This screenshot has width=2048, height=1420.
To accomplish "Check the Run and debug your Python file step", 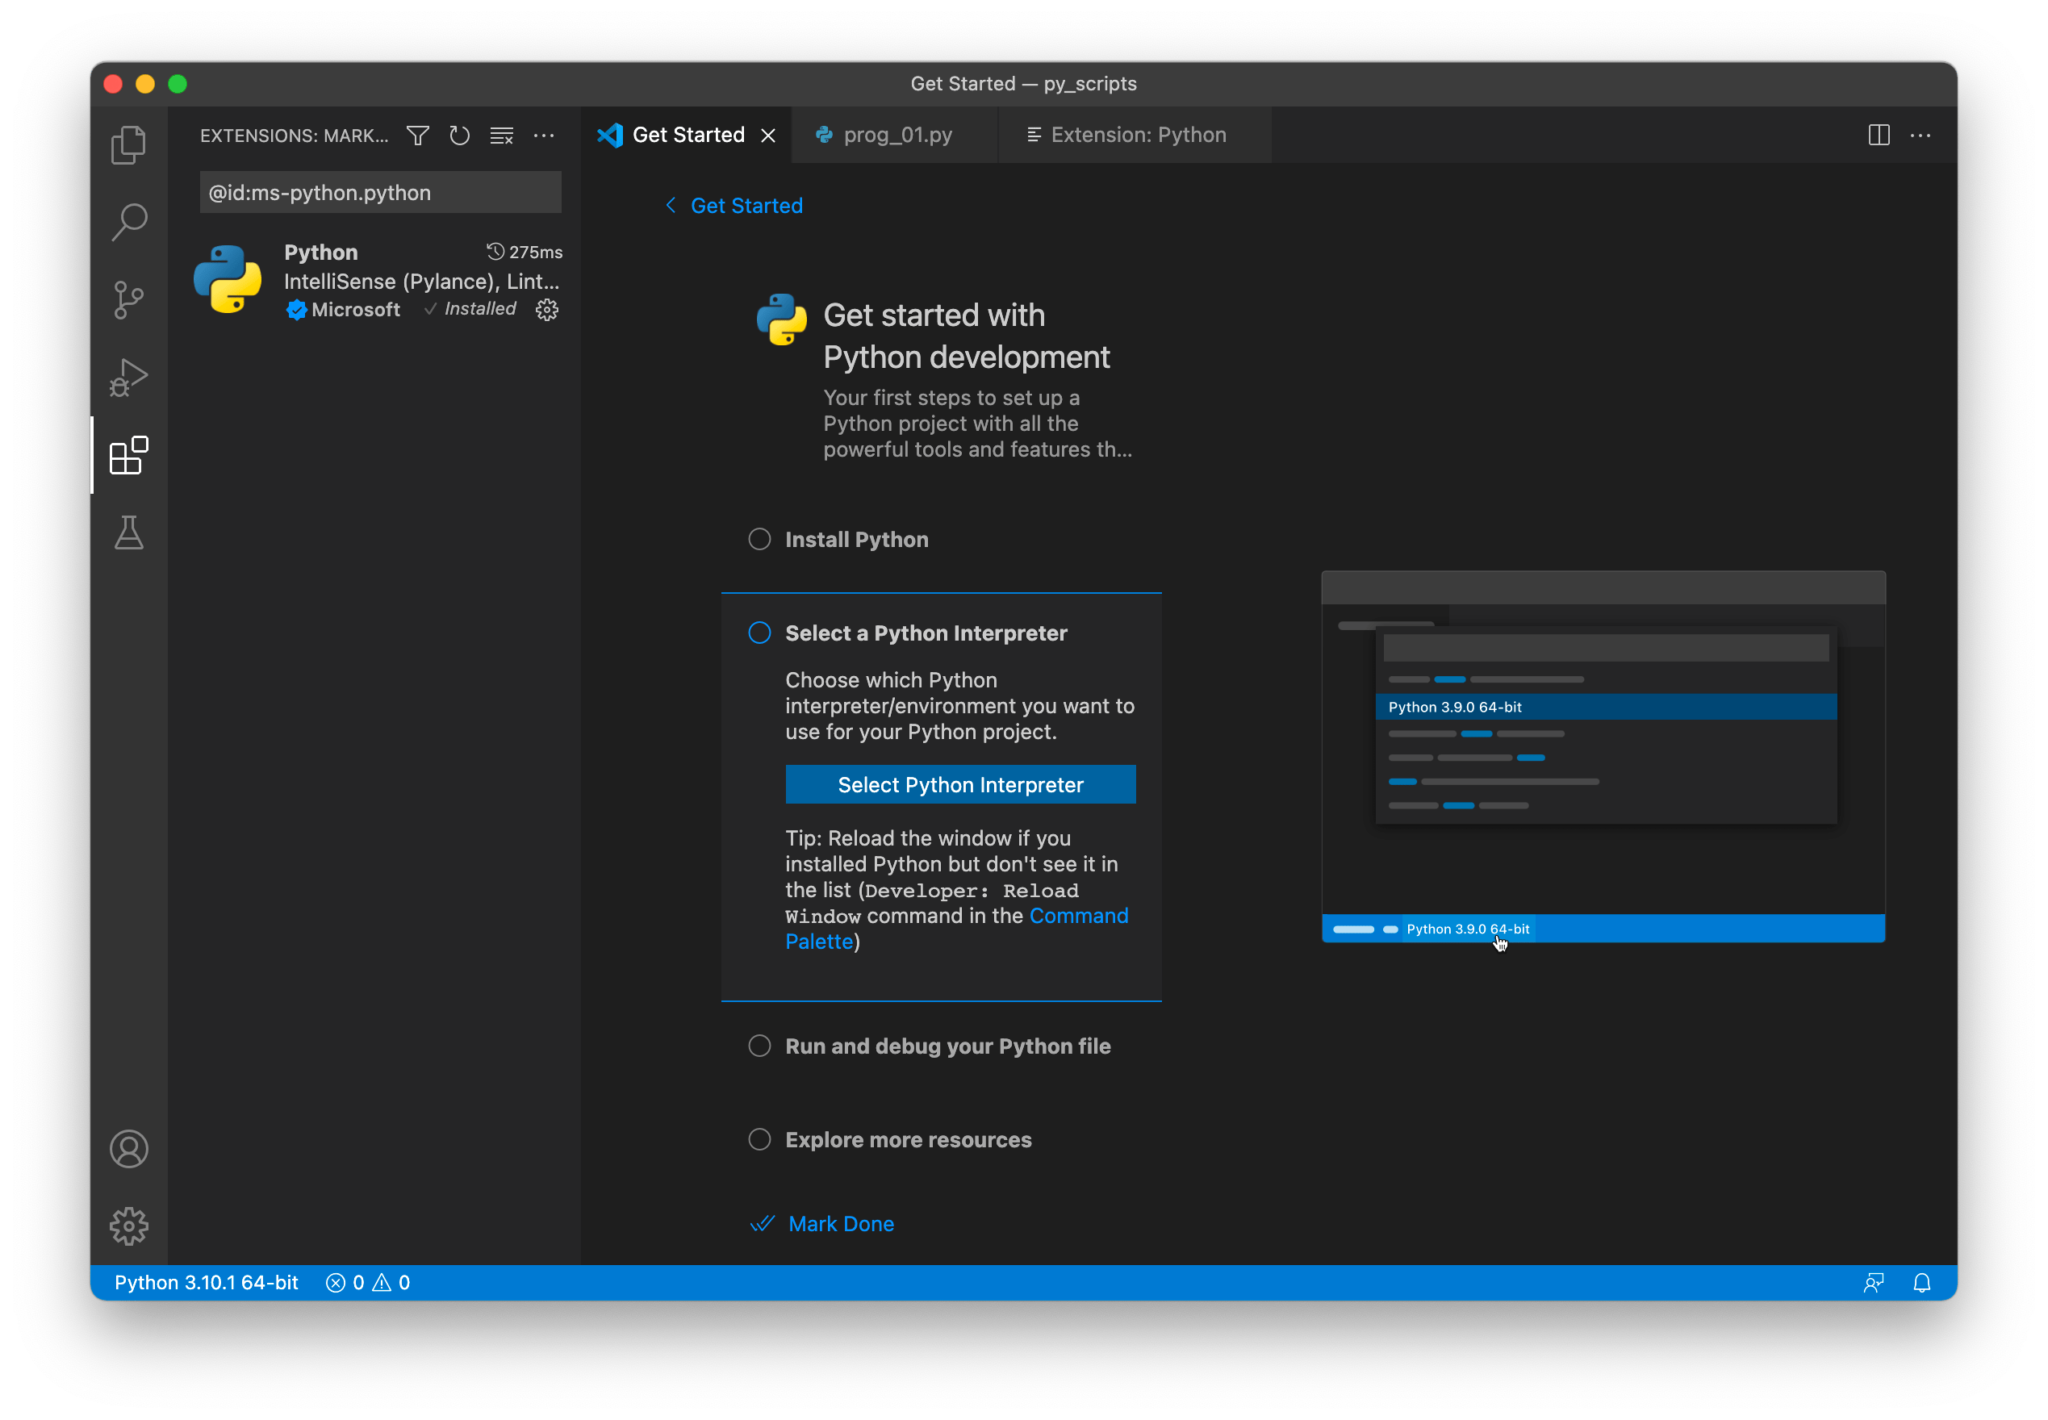I will 758,1046.
